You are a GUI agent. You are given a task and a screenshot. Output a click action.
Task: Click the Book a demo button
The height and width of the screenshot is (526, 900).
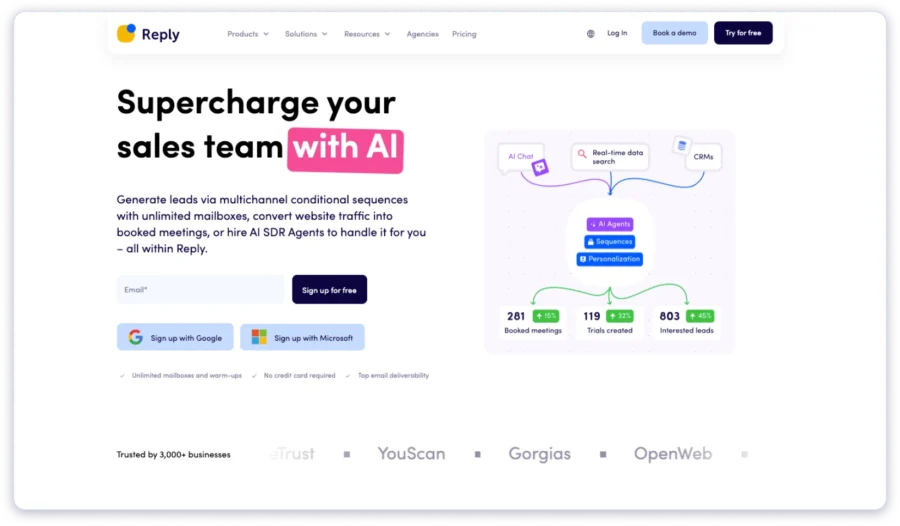674,33
